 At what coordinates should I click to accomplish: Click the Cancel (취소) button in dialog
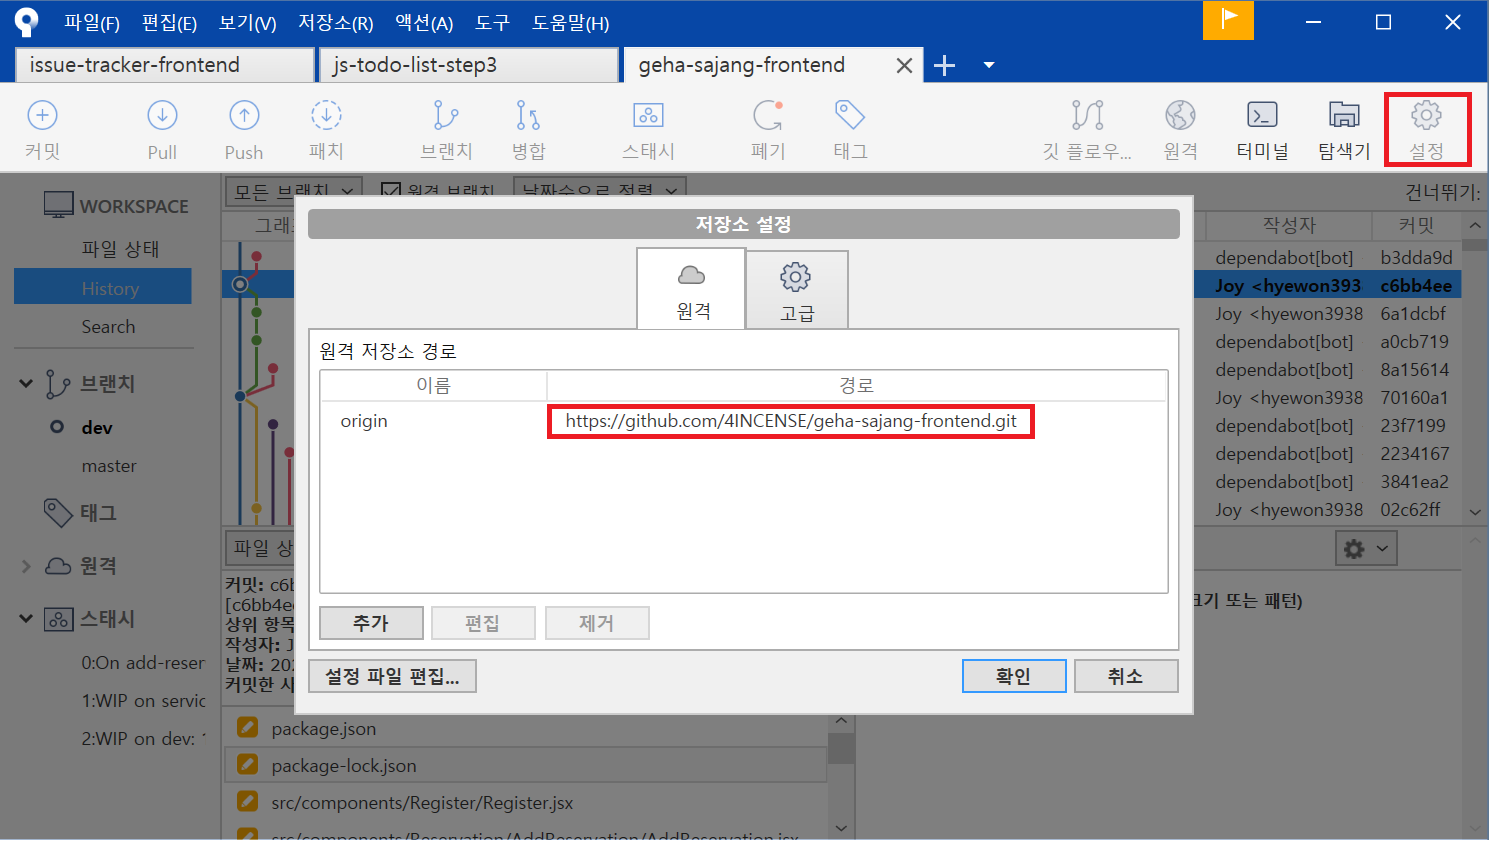click(1126, 677)
